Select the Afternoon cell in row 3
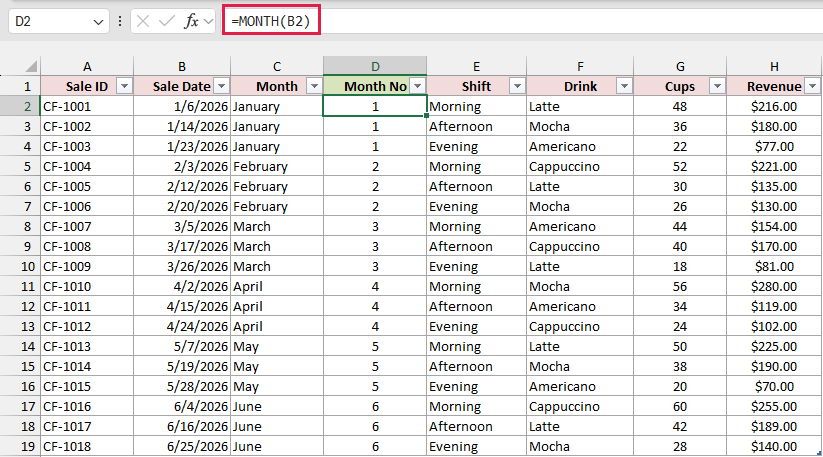This screenshot has height=457, width=823. [476, 126]
